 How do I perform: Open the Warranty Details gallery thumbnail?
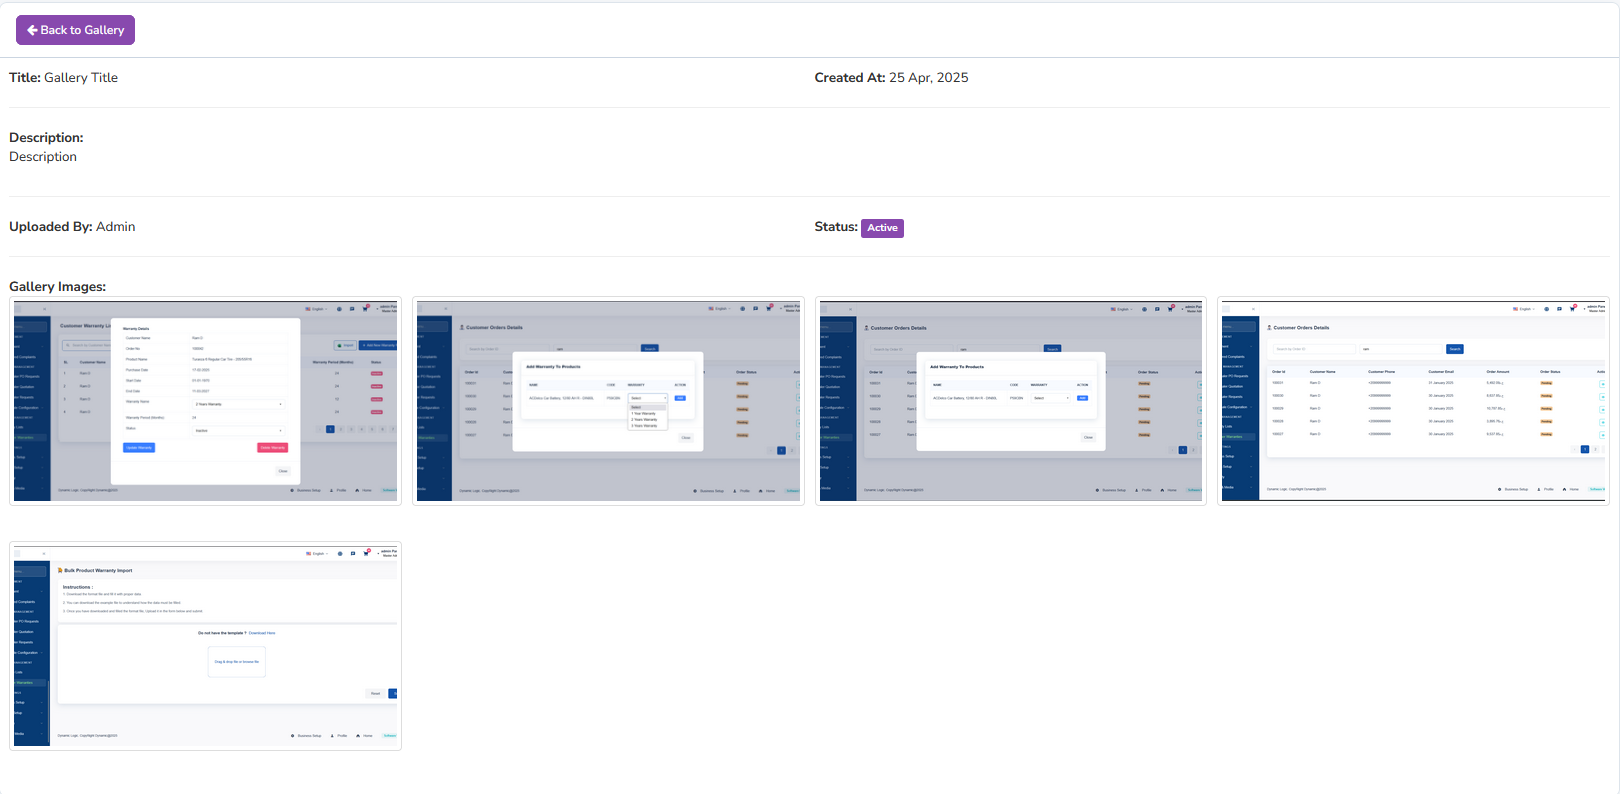[205, 401]
